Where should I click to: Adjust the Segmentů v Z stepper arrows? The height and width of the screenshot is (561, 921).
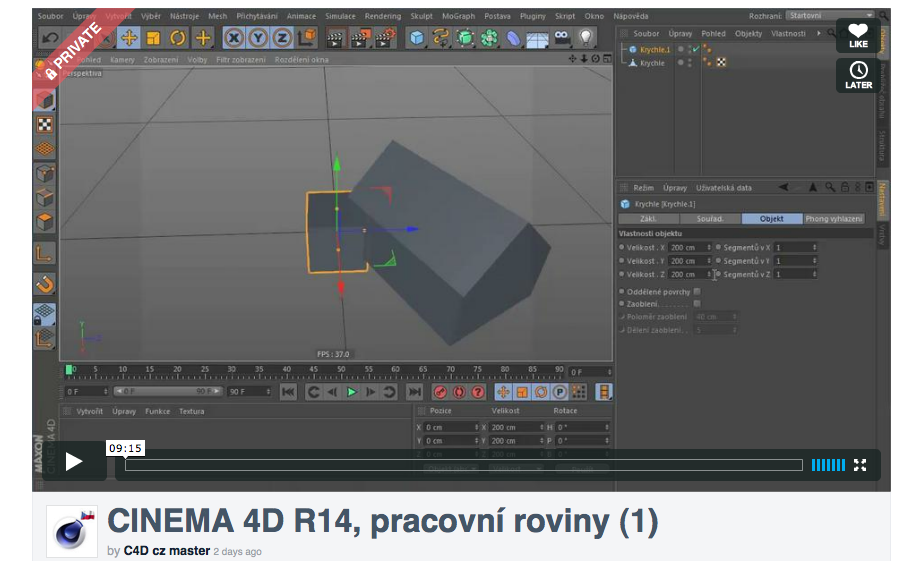(815, 274)
